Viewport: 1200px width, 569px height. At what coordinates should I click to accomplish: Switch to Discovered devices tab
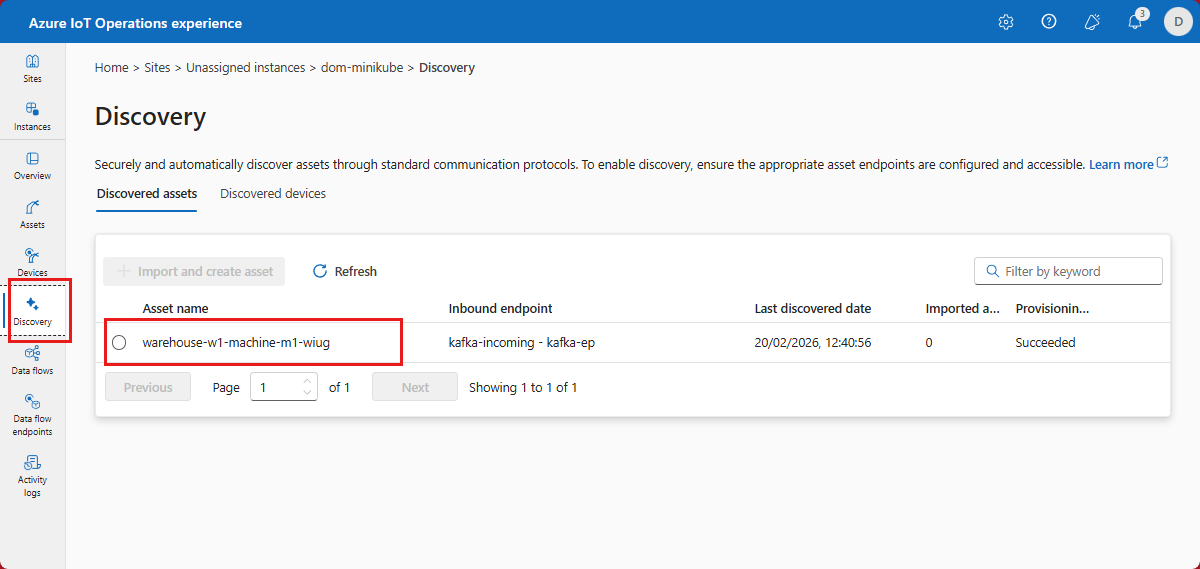[x=273, y=193]
